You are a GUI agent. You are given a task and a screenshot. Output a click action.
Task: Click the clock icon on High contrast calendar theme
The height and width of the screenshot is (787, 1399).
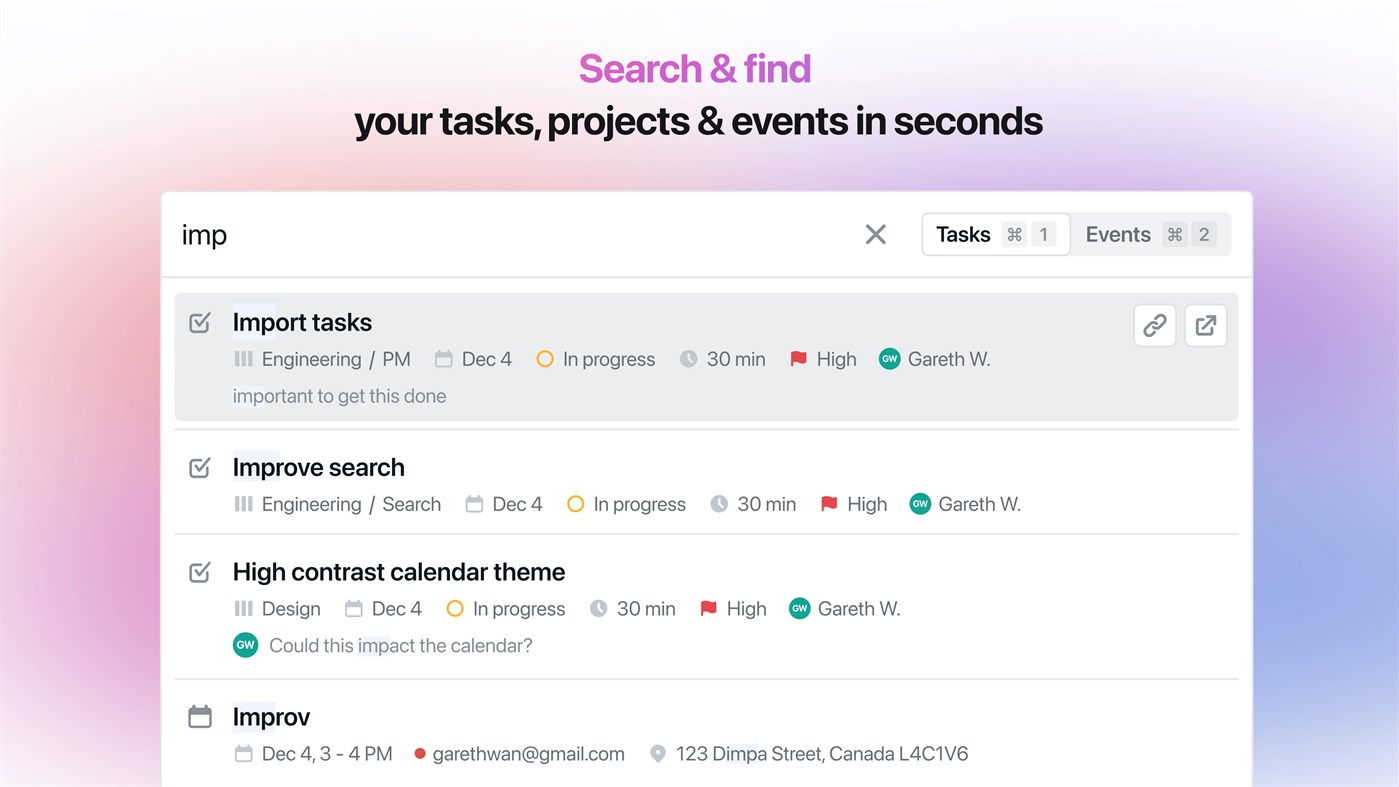[598, 608]
